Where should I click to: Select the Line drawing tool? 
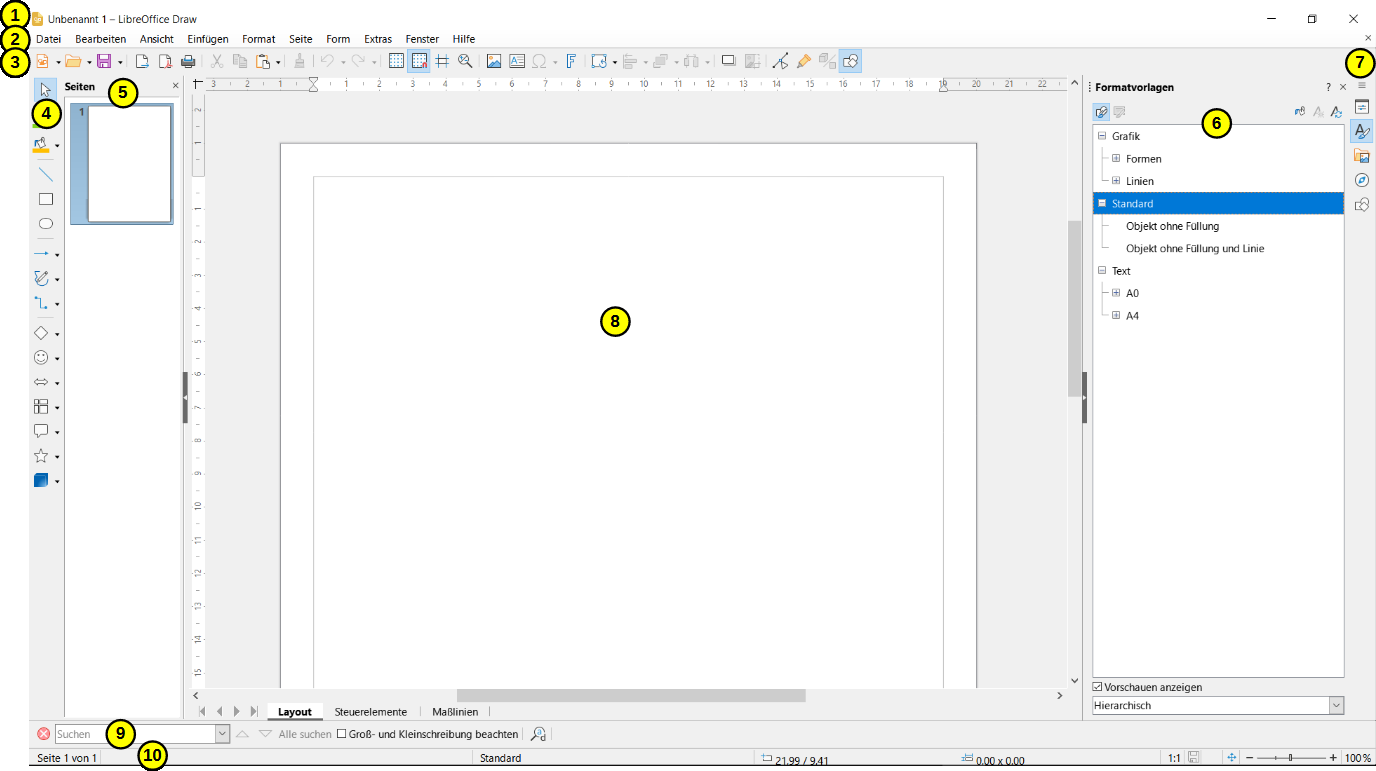[45, 175]
